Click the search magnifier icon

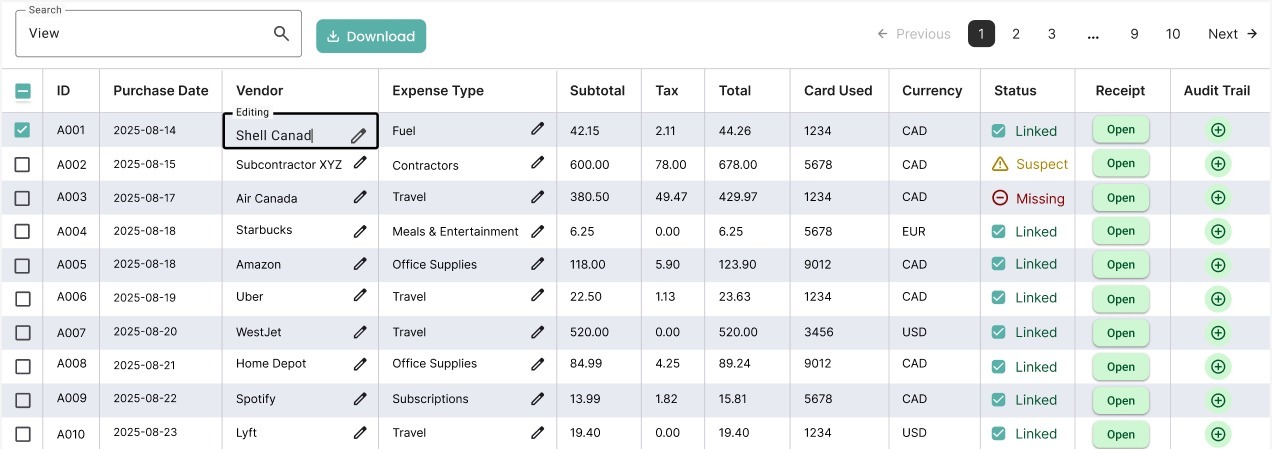pos(281,33)
